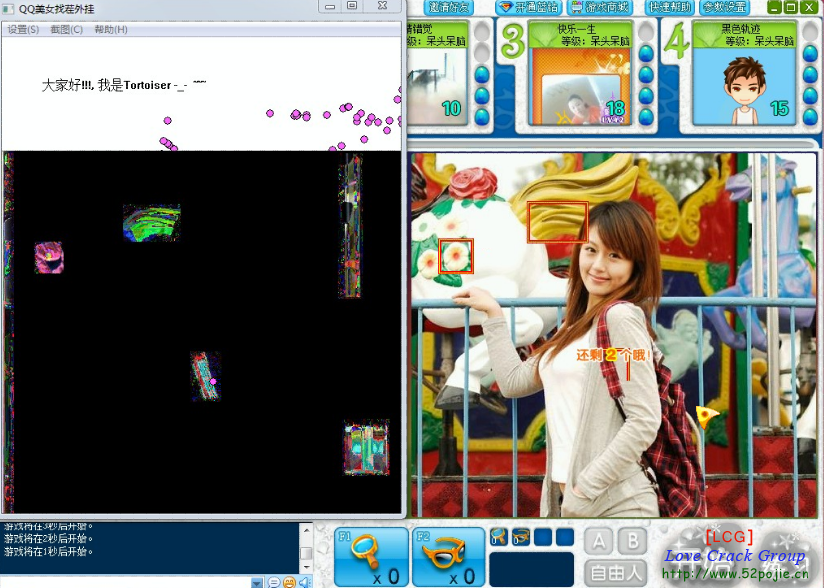Click green swirl difference patch in black panel
Viewport: 824px width, 588px height.
152,223
